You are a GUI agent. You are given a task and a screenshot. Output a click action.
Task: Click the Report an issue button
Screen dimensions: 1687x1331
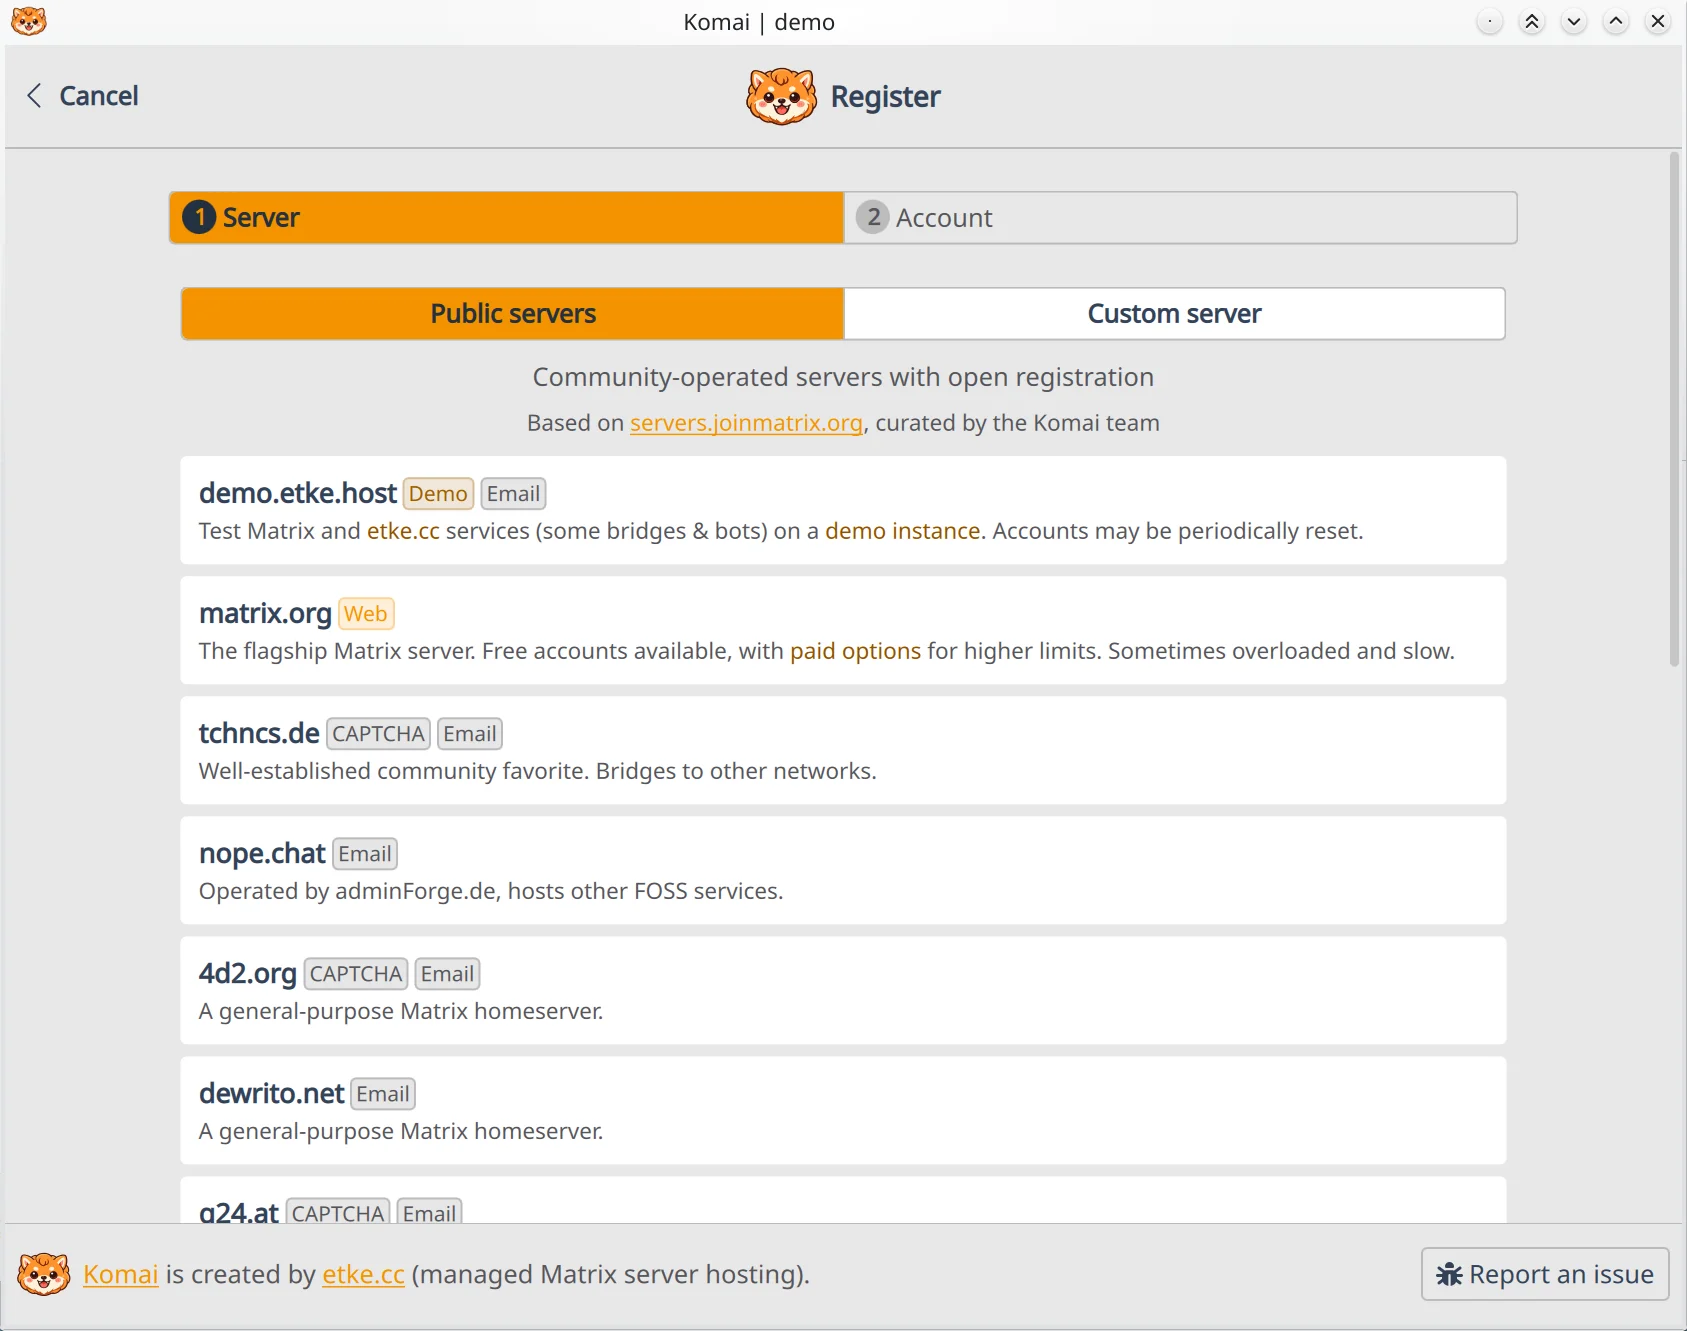1545,1274
